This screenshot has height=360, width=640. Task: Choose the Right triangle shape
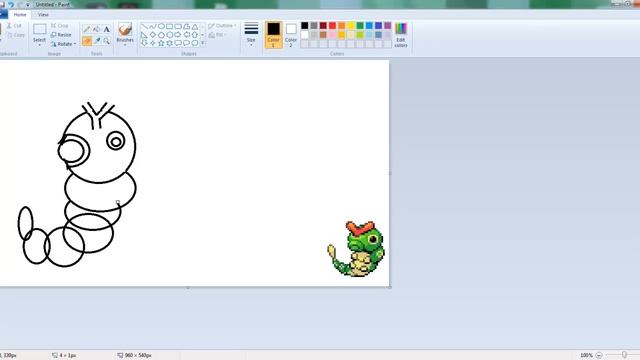coord(144,35)
